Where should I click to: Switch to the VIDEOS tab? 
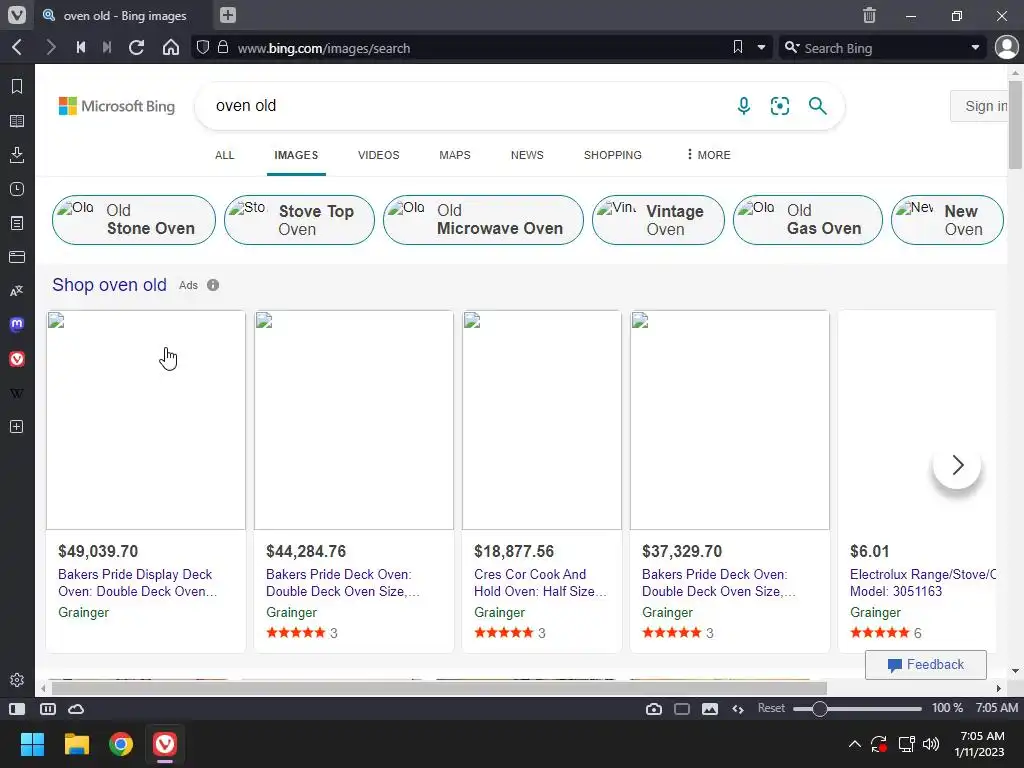click(x=379, y=155)
